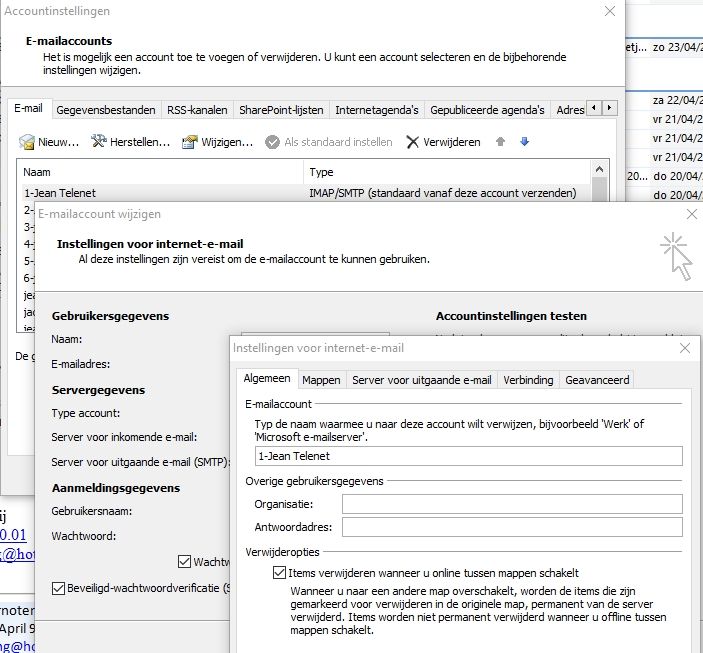Screen dimensions: 703x653
Task: Select the E-mail tab
Action: coord(28,109)
